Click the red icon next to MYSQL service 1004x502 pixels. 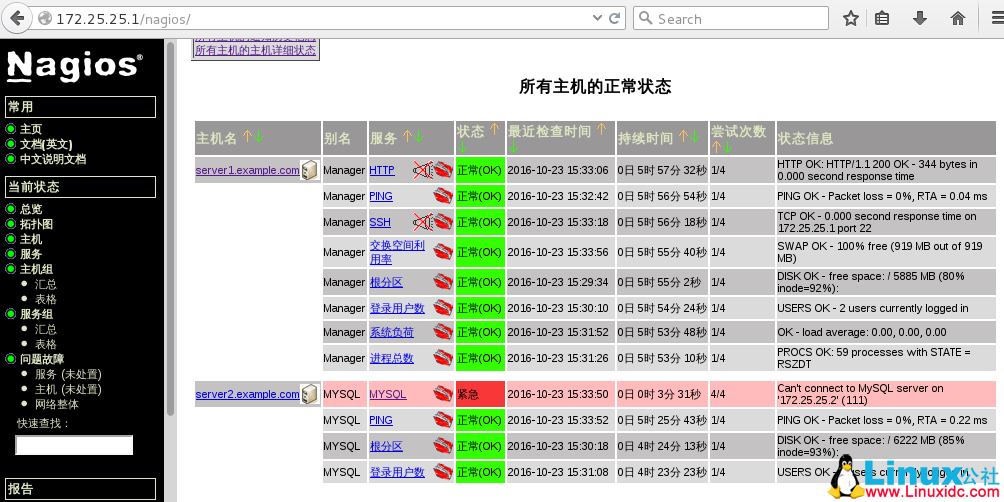[x=442, y=394]
